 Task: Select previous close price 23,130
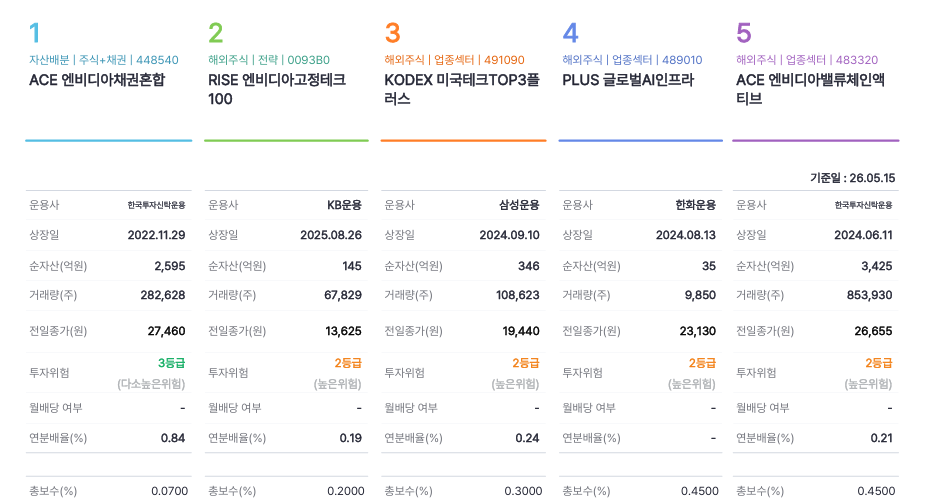tap(697, 331)
